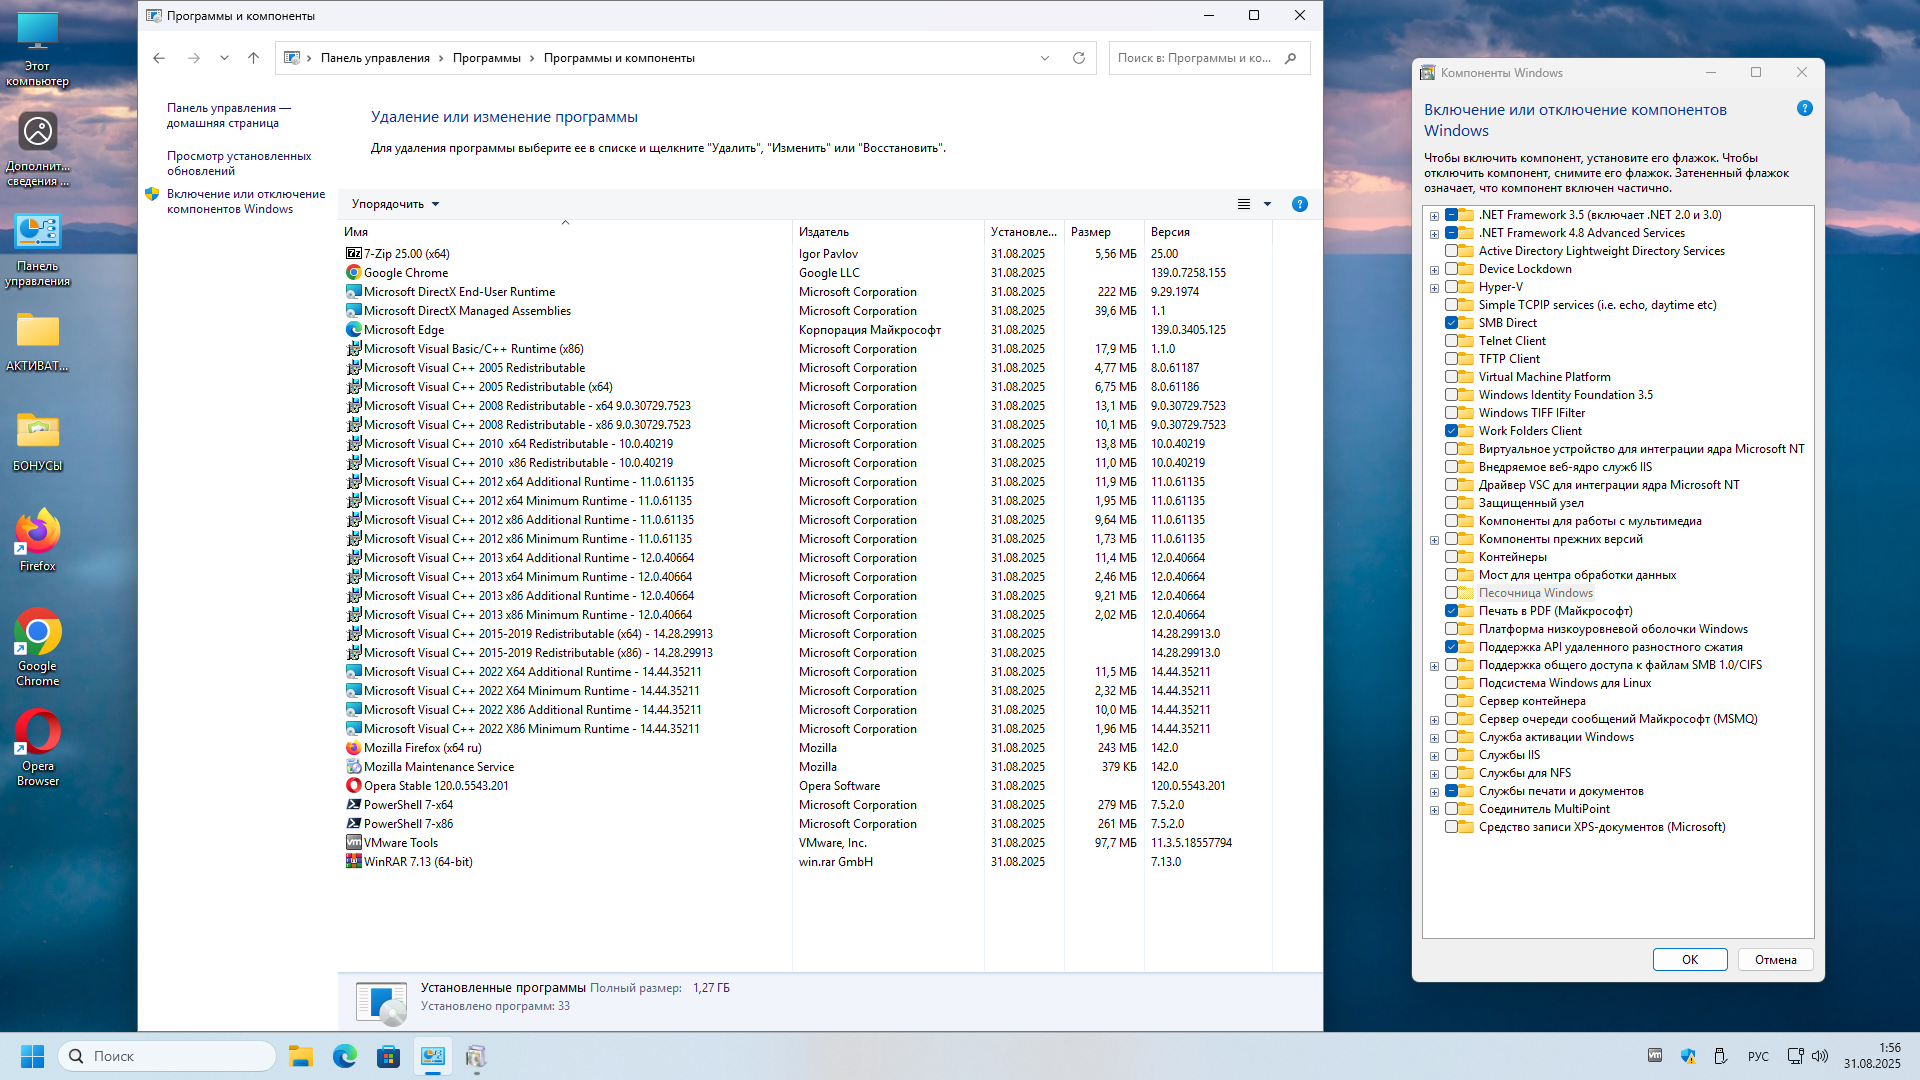Image resolution: width=1920 pixels, height=1080 pixels.
Task: Click the search magnifier icon in search box
Action: (x=1290, y=58)
